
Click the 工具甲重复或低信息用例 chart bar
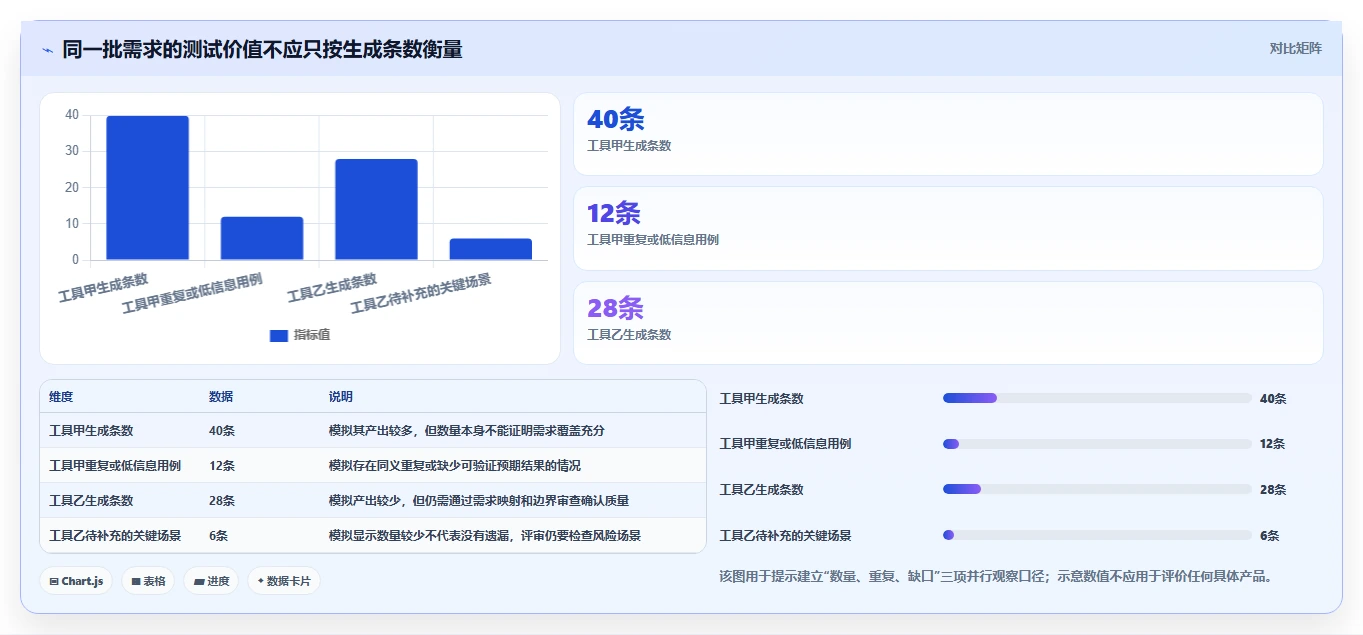[262, 238]
